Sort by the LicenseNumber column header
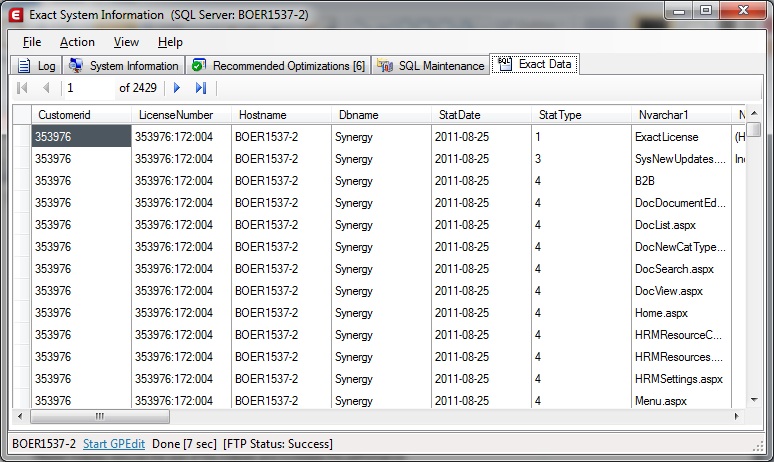Image resolution: width=774 pixels, height=462 pixels. pyautogui.click(x=182, y=115)
